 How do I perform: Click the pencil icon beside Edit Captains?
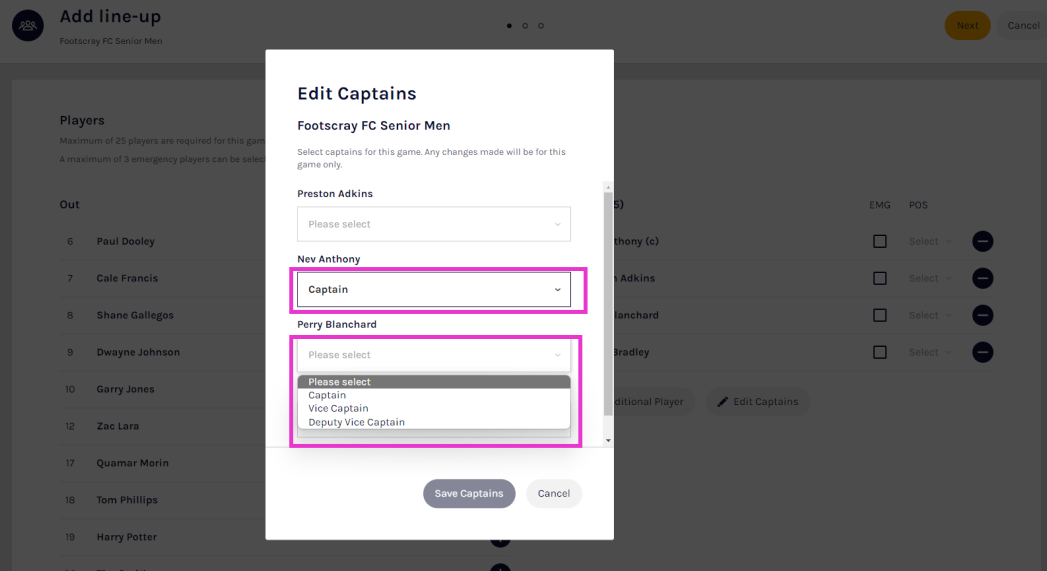(722, 402)
